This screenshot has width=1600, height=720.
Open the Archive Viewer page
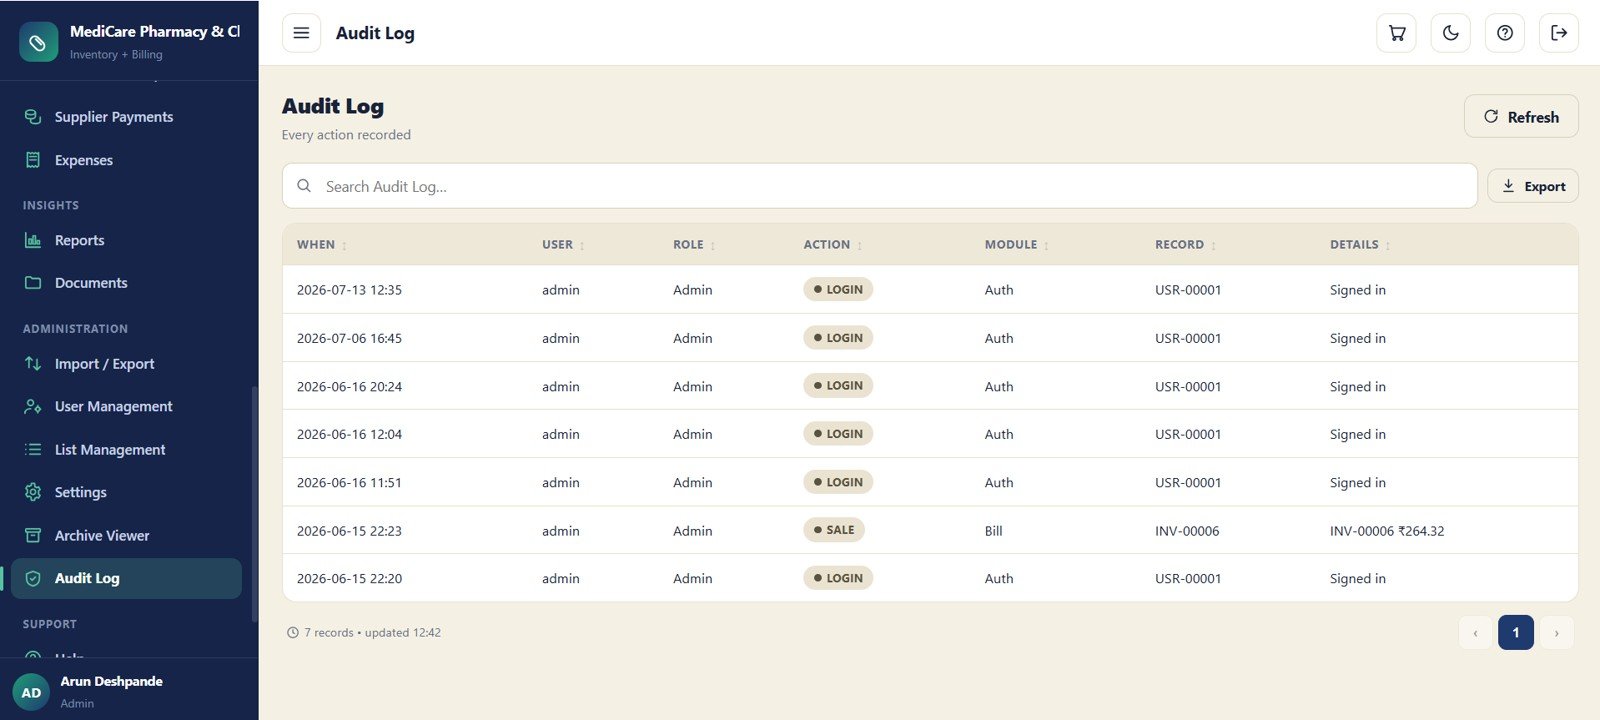pos(102,535)
